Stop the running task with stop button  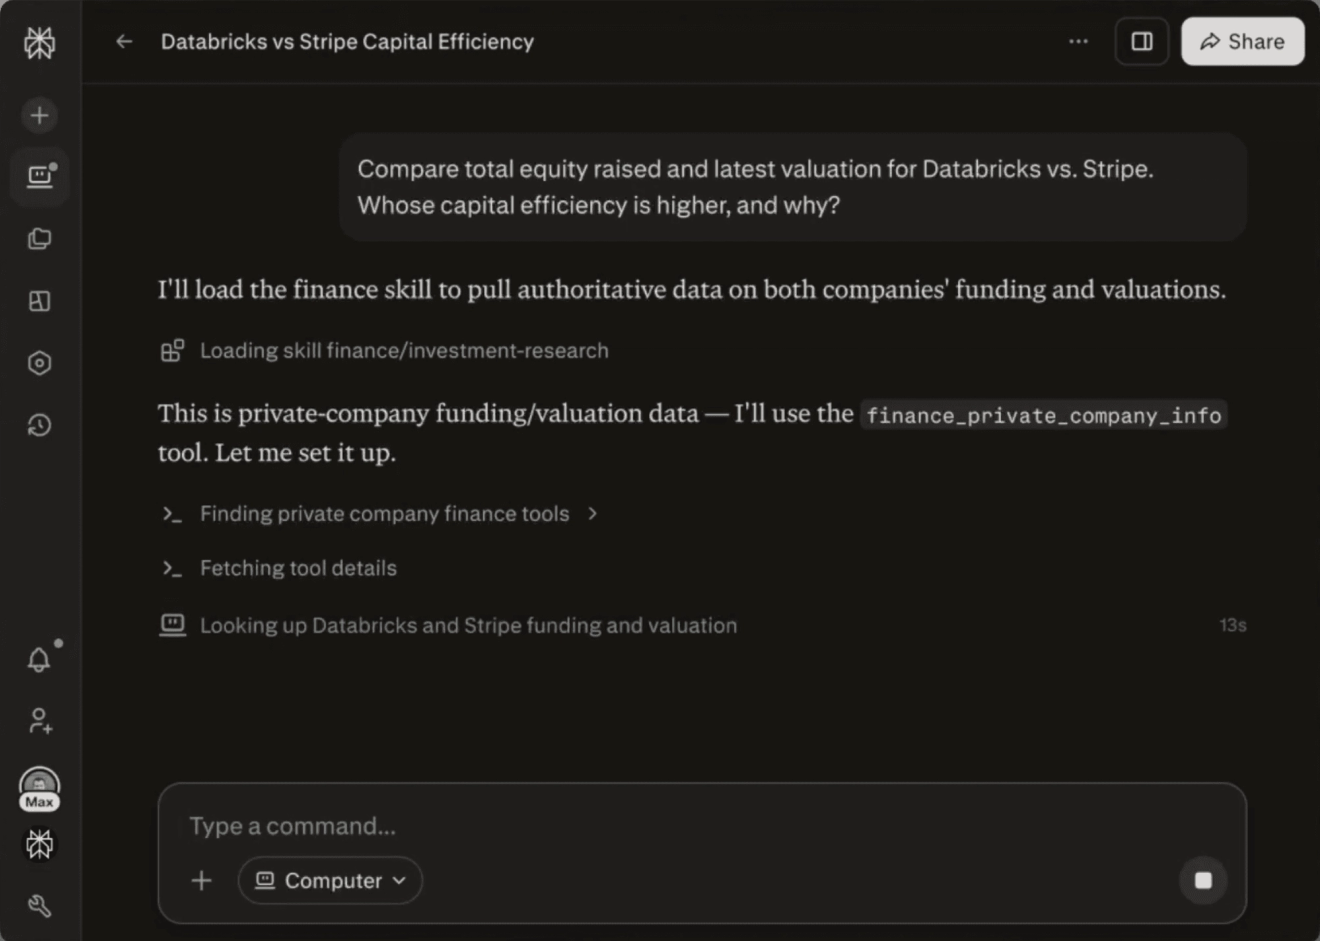(1203, 880)
